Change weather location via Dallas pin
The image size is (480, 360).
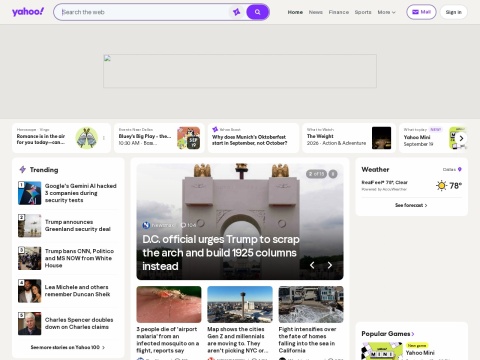[460, 169]
